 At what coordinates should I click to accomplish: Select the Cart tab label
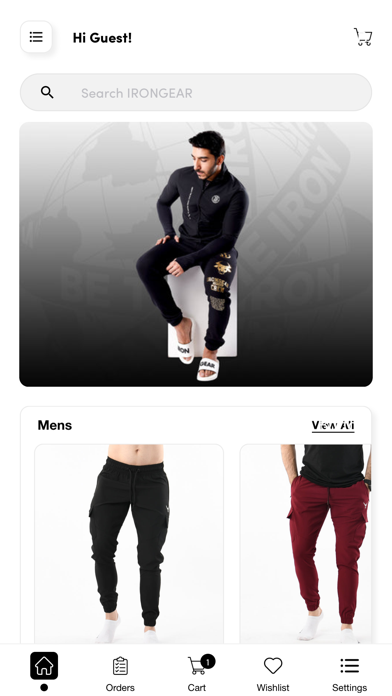coord(197,688)
